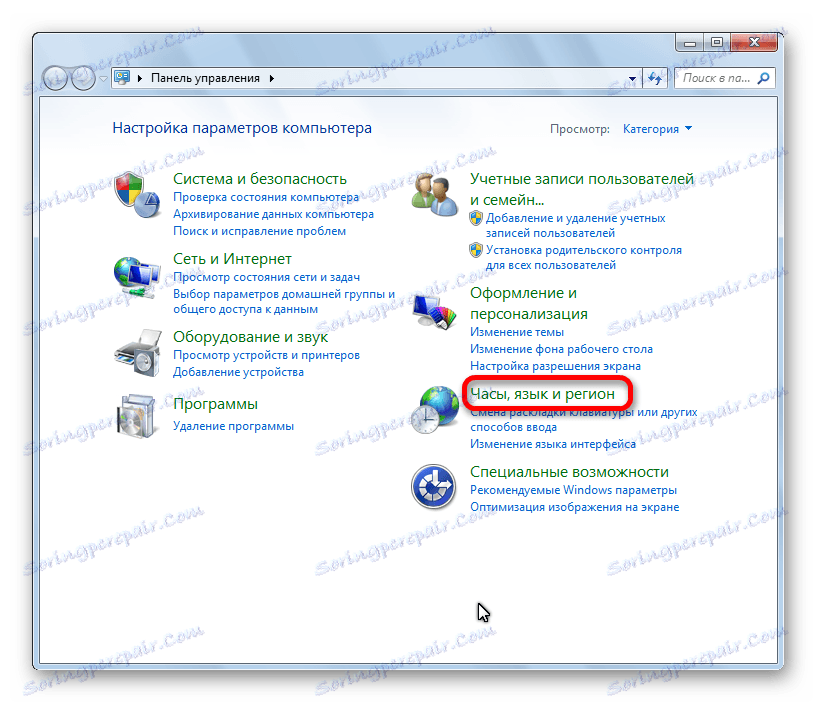Go forward with the Forward arrow button

pos(83,79)
